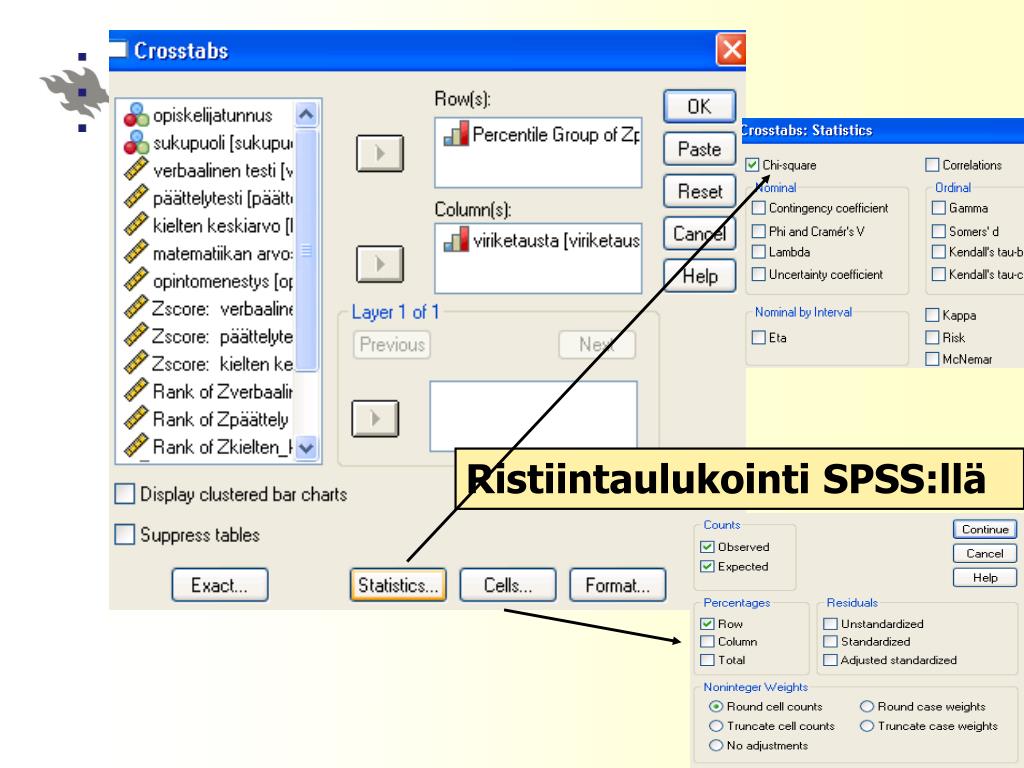Uncheck Row percentages
1024x768 pixels.
[x=707, y=624]
